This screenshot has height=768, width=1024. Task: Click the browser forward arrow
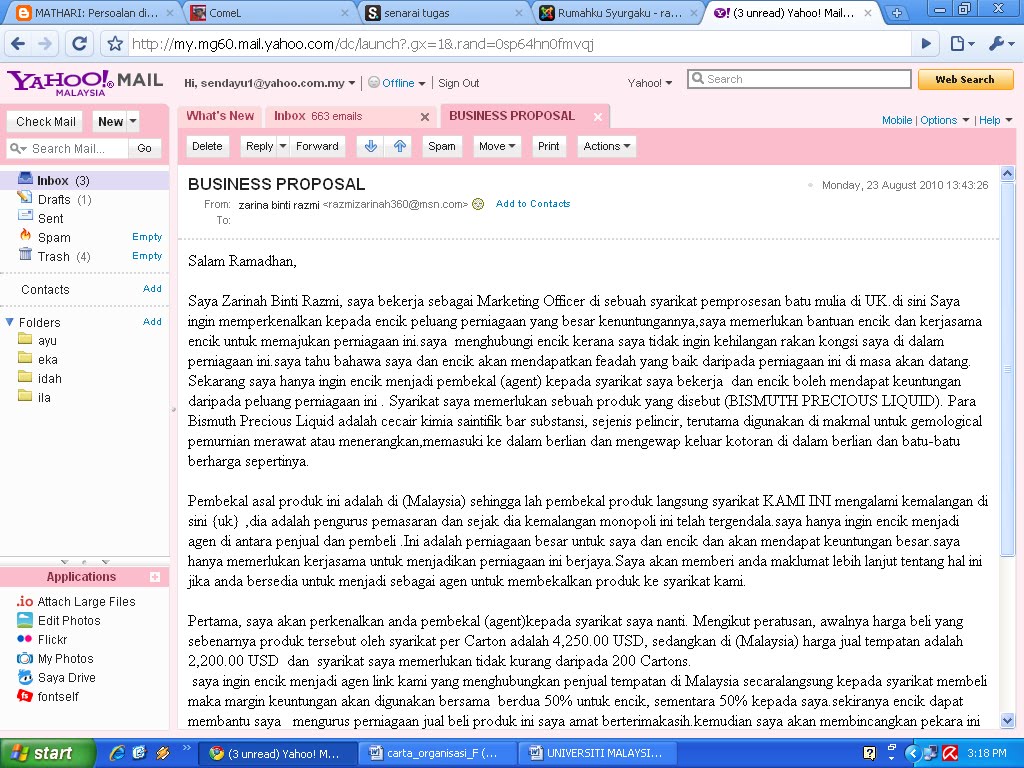point(45,44)
